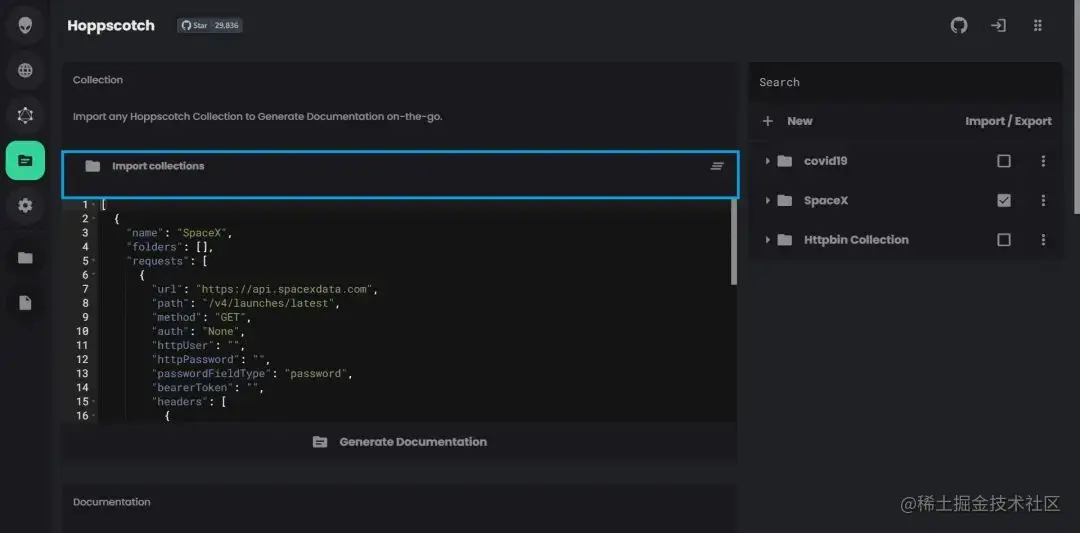Open the GraphQL icon in sidebar
Screen dimensions: 1080x533
tap(25, 116)
